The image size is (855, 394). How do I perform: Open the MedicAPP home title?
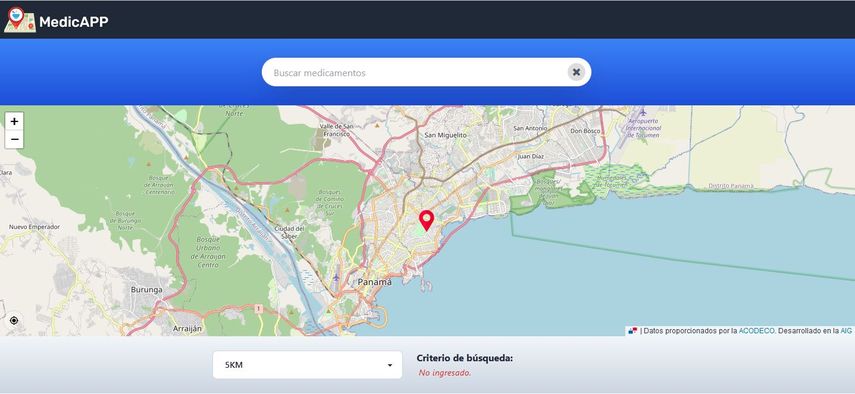[74, 22]
